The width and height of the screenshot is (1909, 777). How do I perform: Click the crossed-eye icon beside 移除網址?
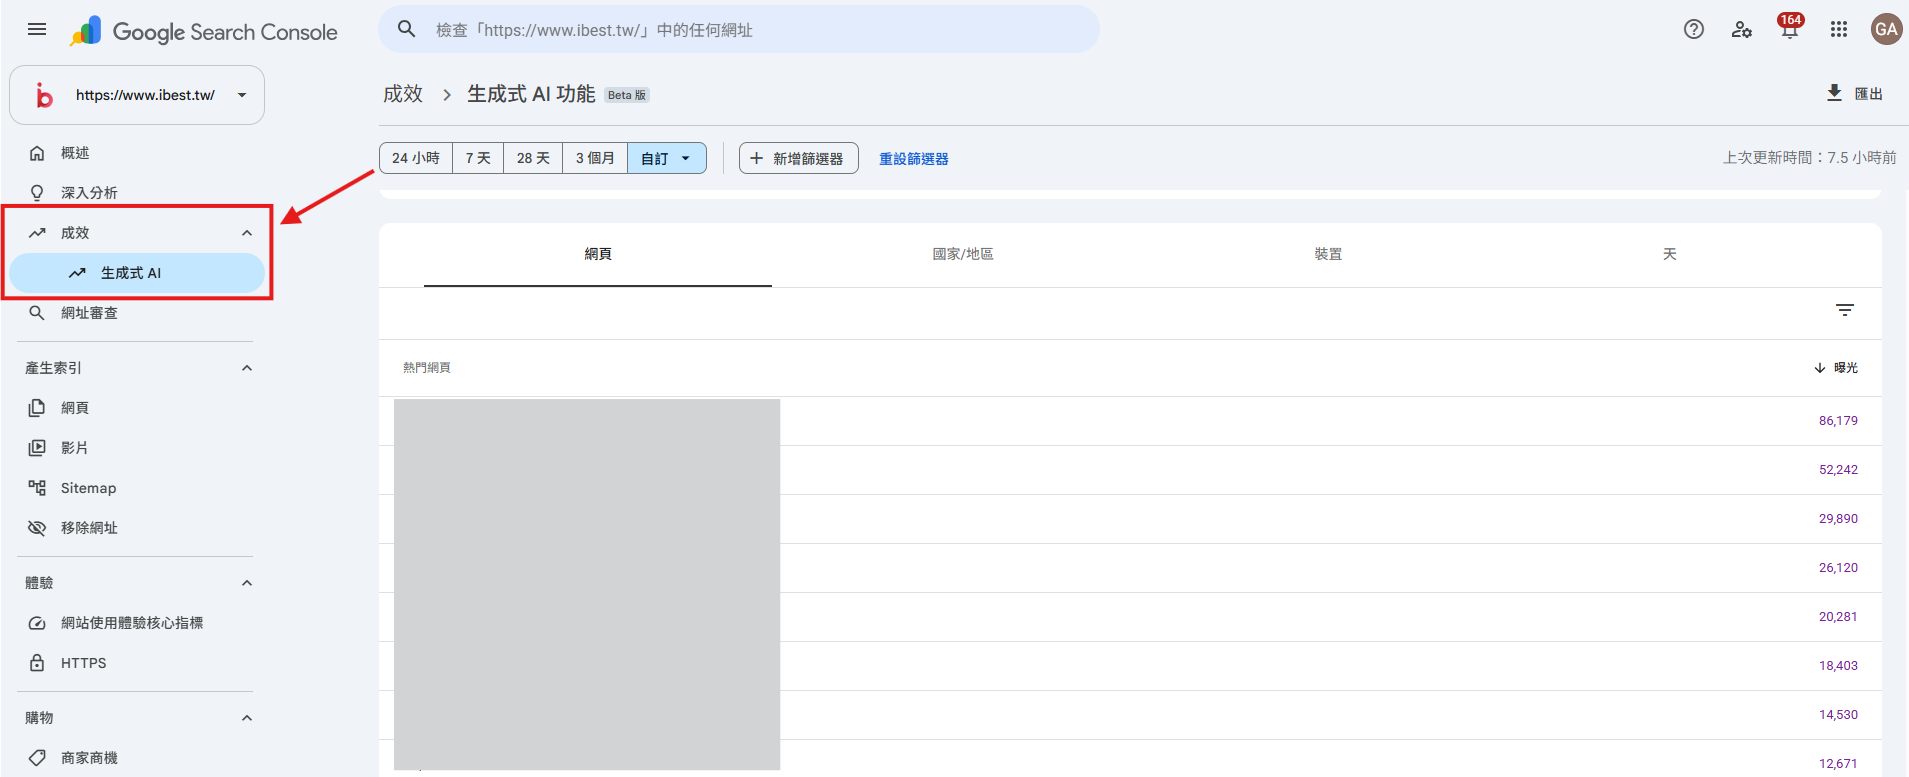point(37,528)
